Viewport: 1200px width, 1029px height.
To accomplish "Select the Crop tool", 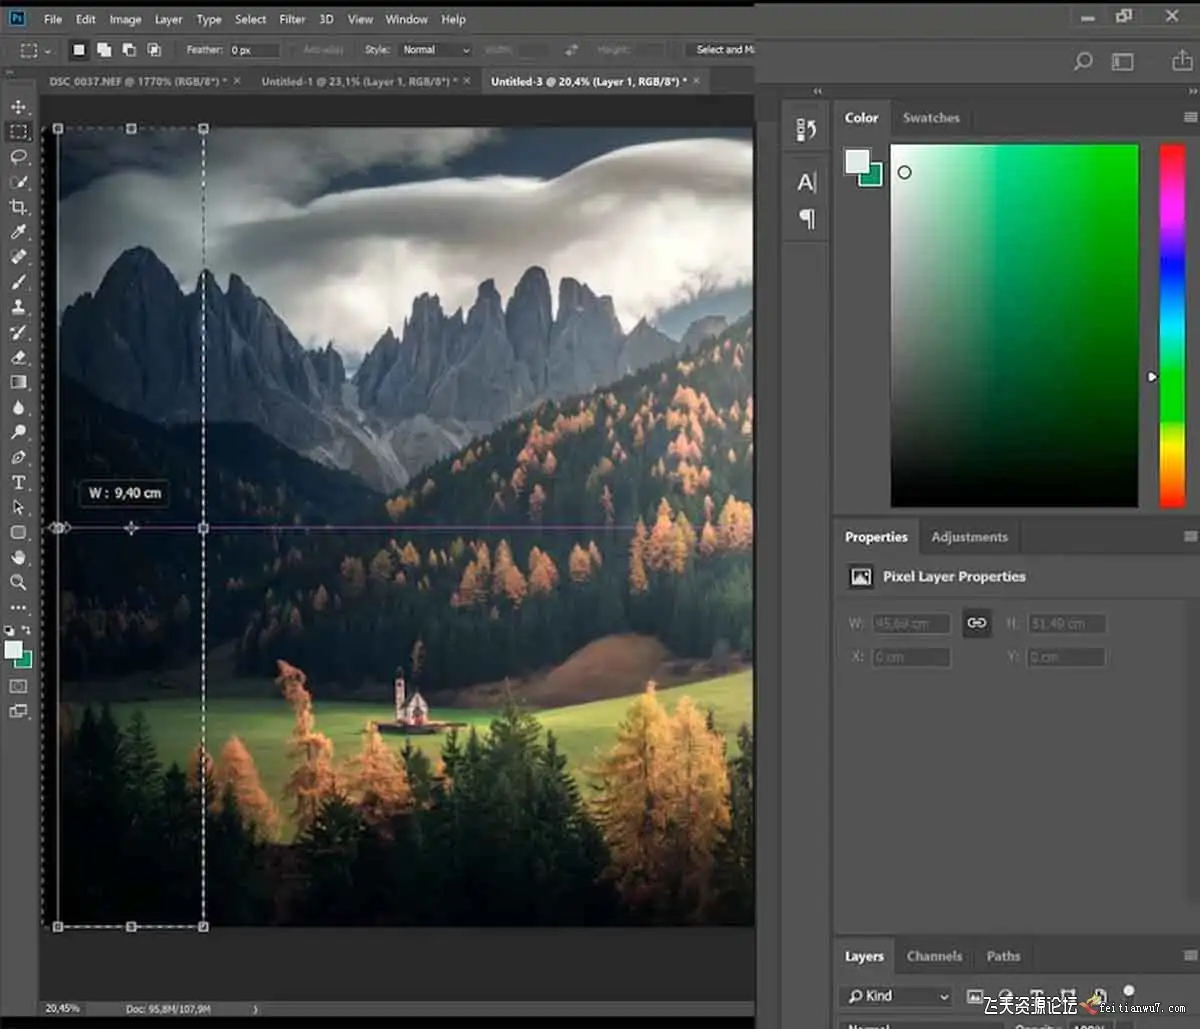I will click(x=18, y=207).
